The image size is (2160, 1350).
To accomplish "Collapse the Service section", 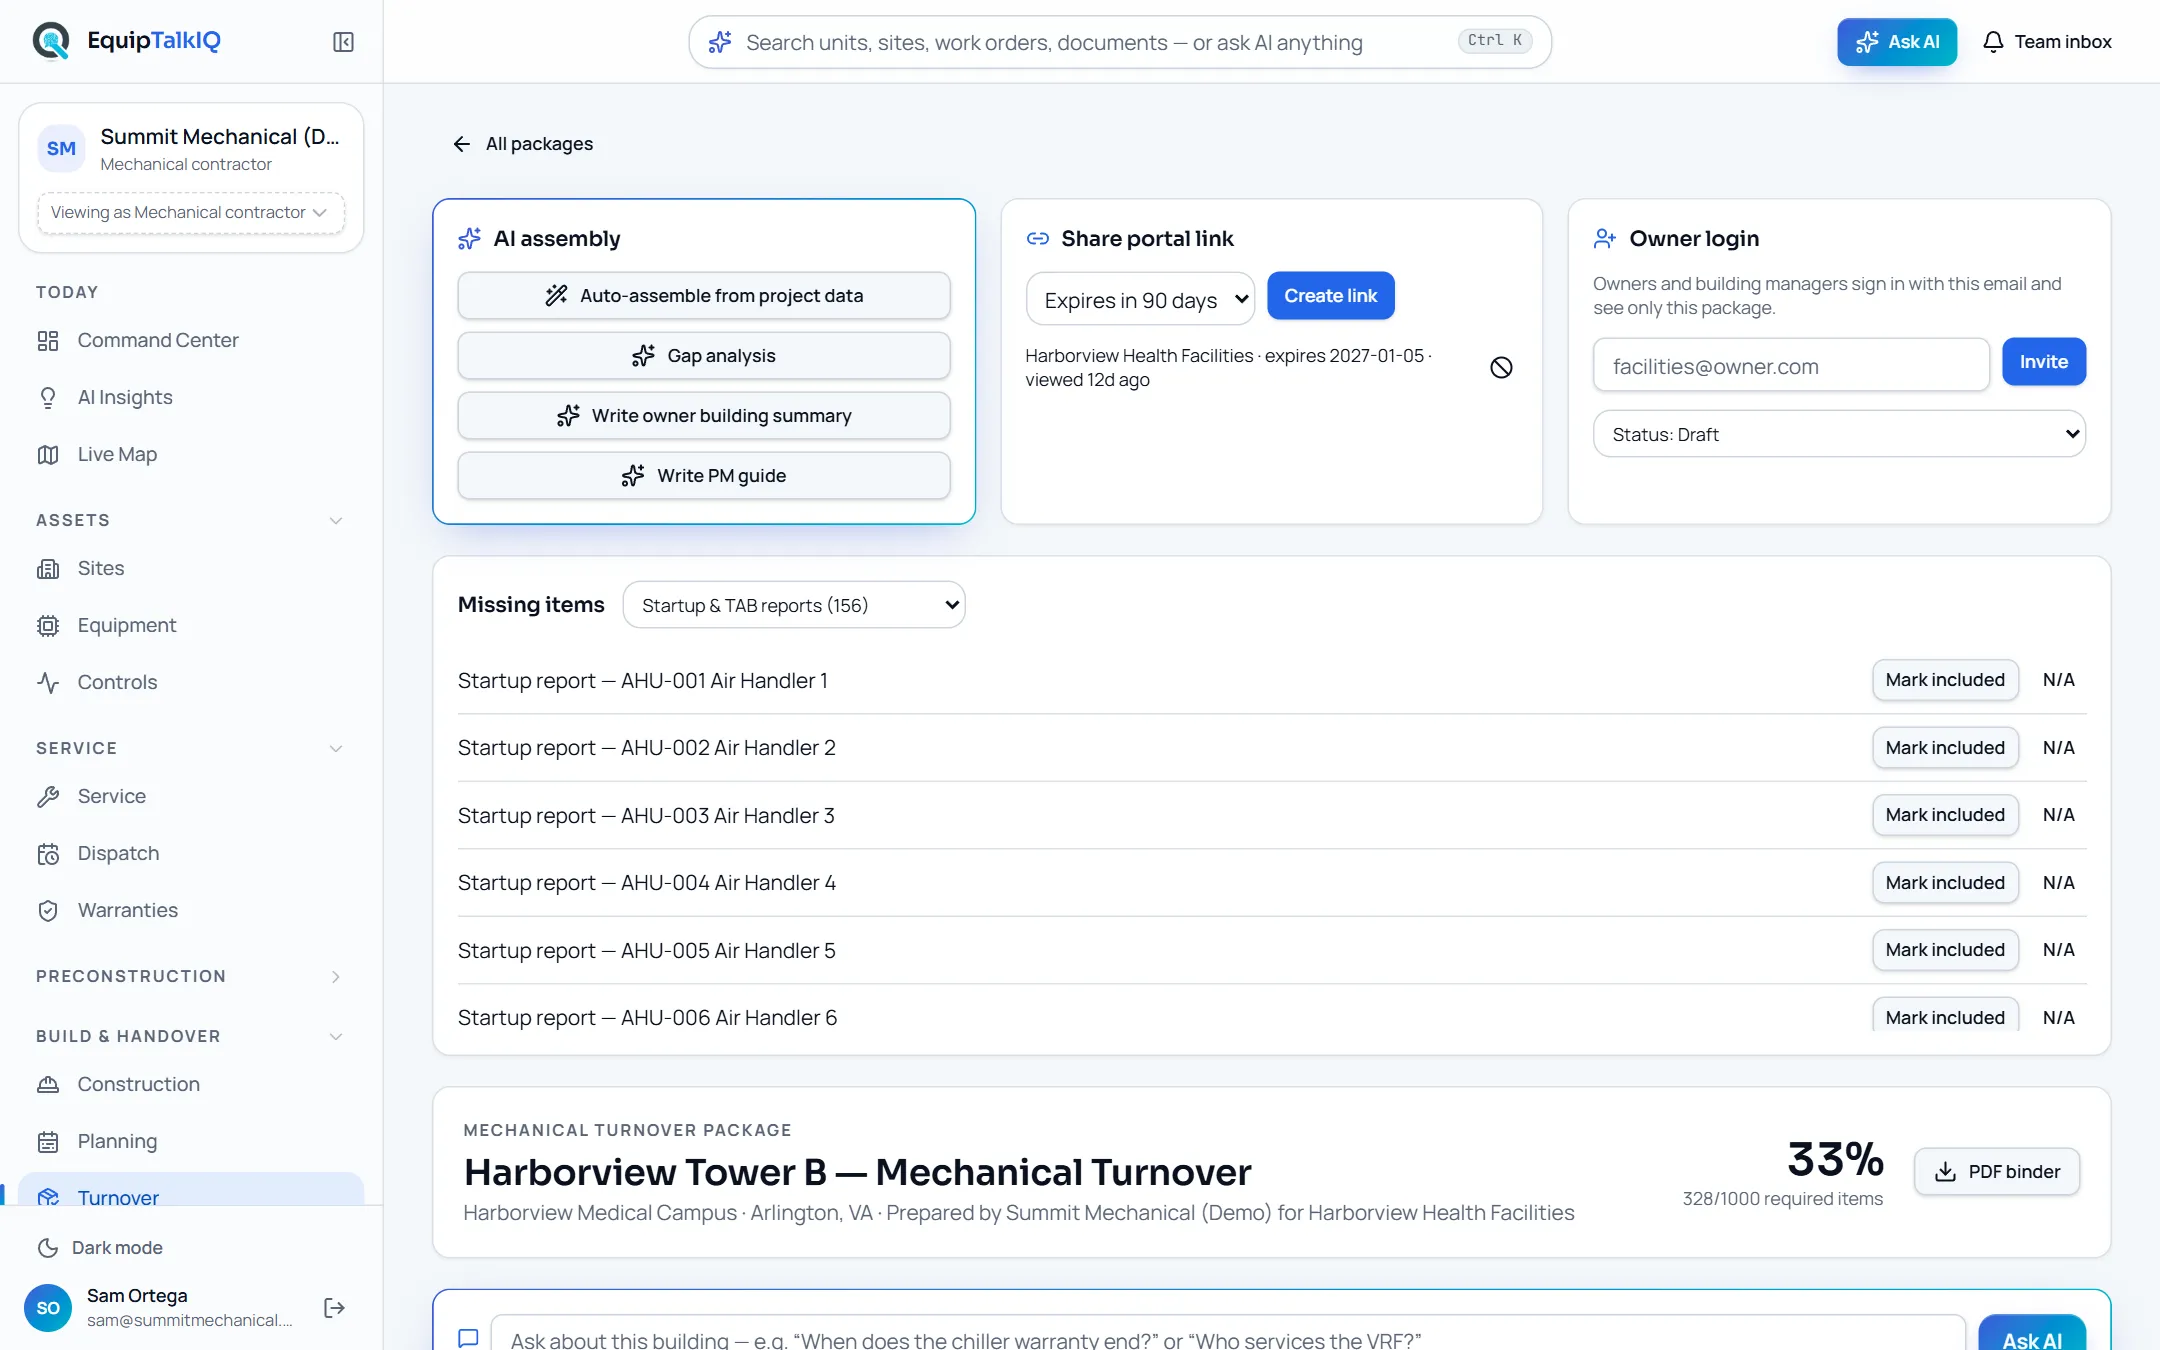I will click(336, 749).
